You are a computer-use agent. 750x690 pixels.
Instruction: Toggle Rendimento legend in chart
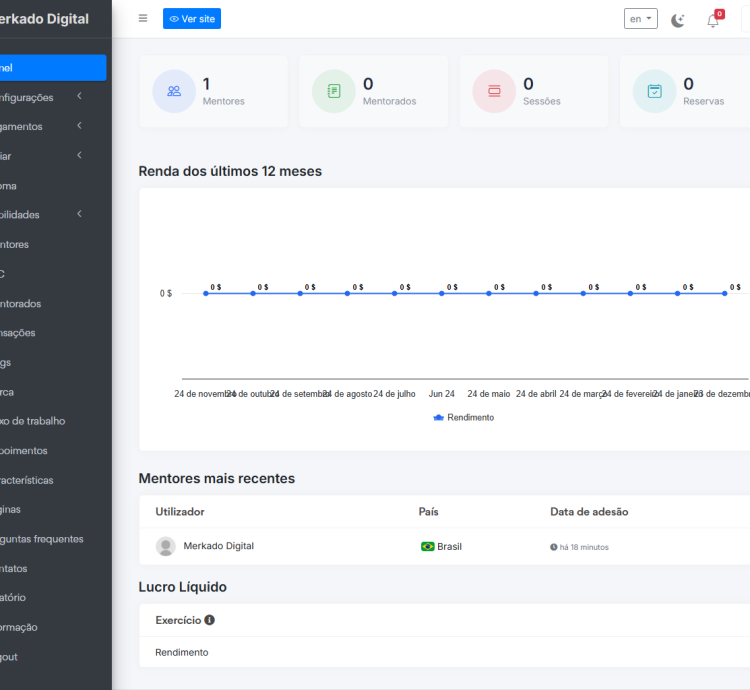tap(464, 418)
